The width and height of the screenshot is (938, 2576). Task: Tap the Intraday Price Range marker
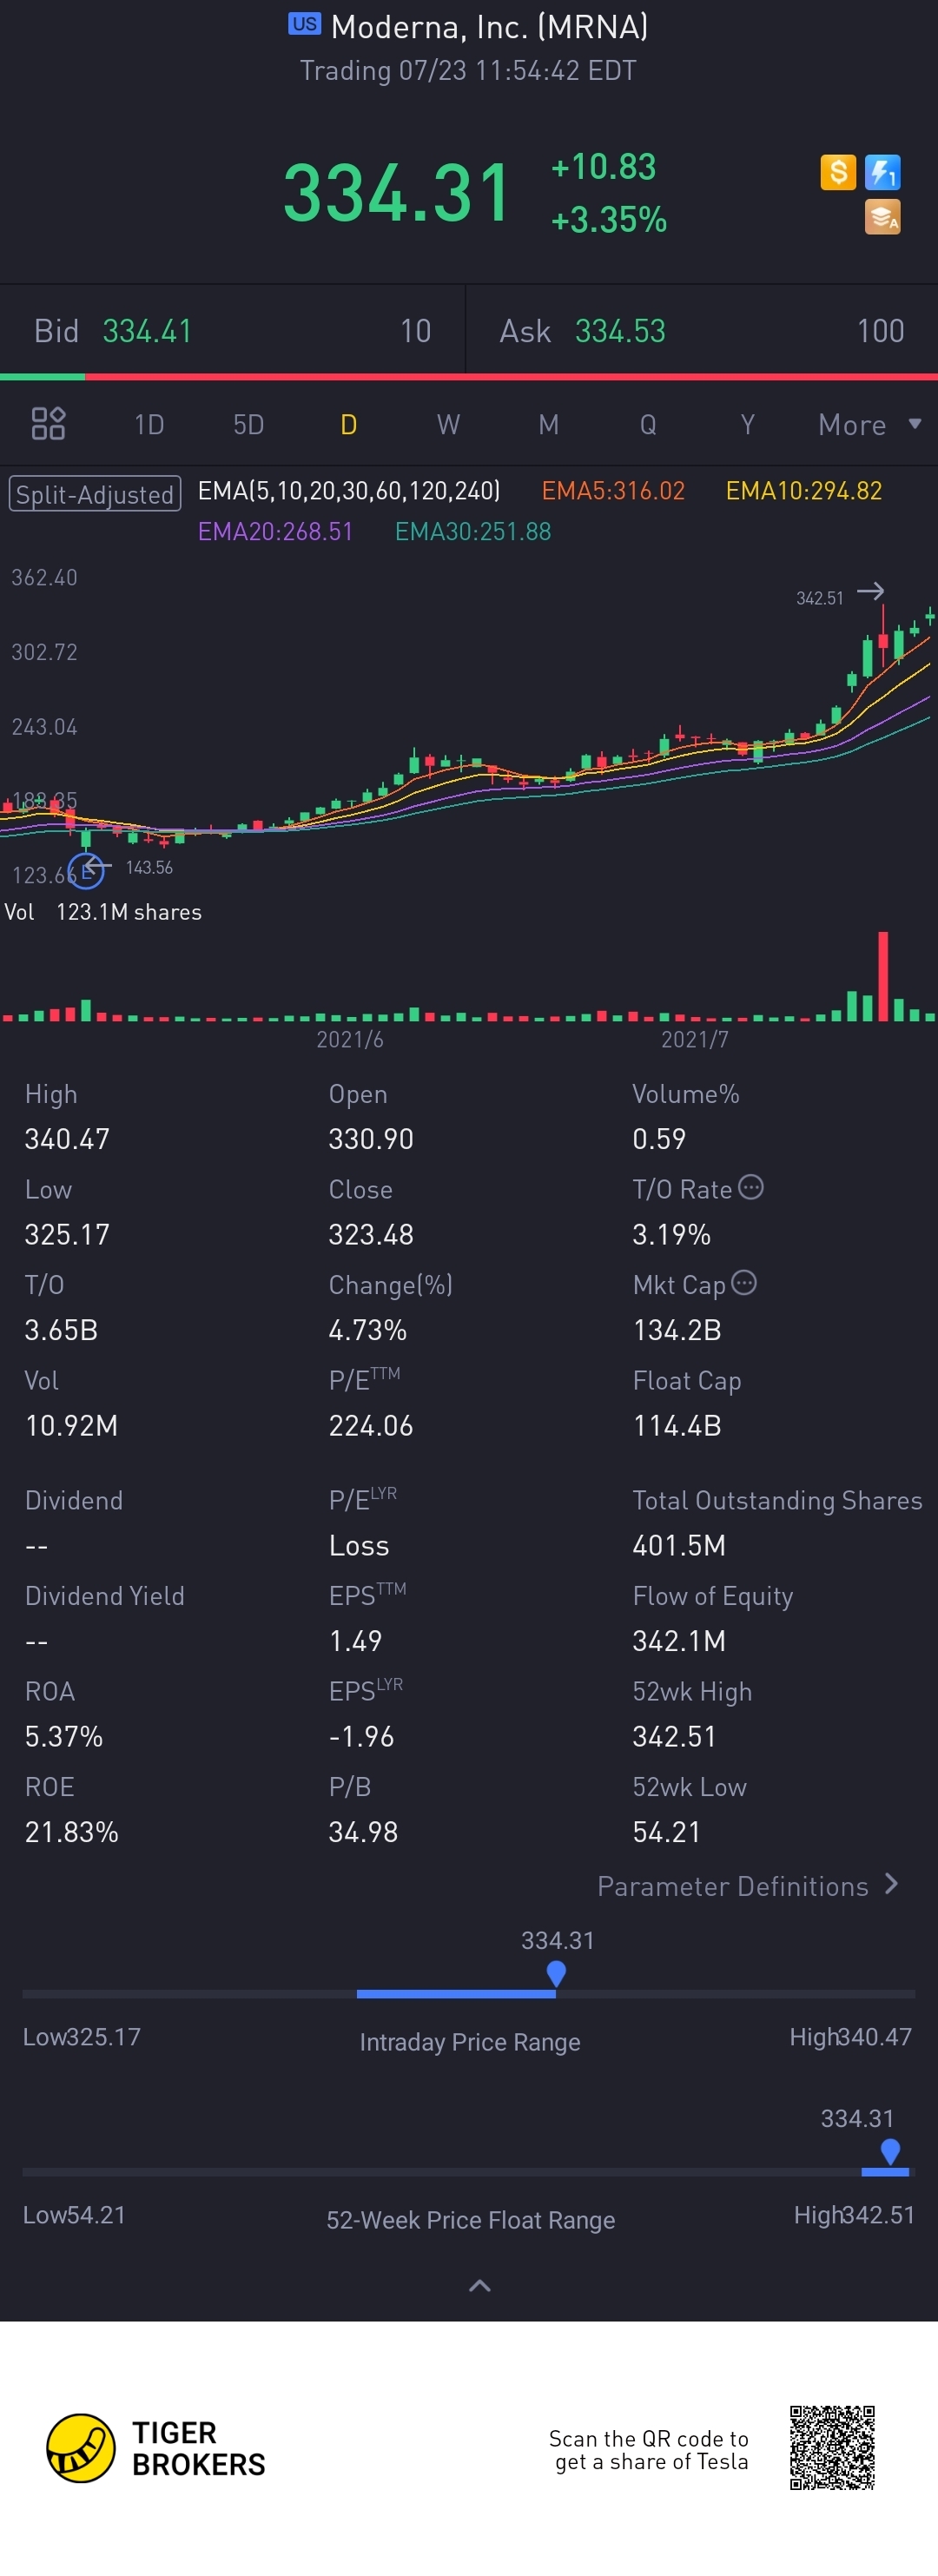tap(556, 1974)
